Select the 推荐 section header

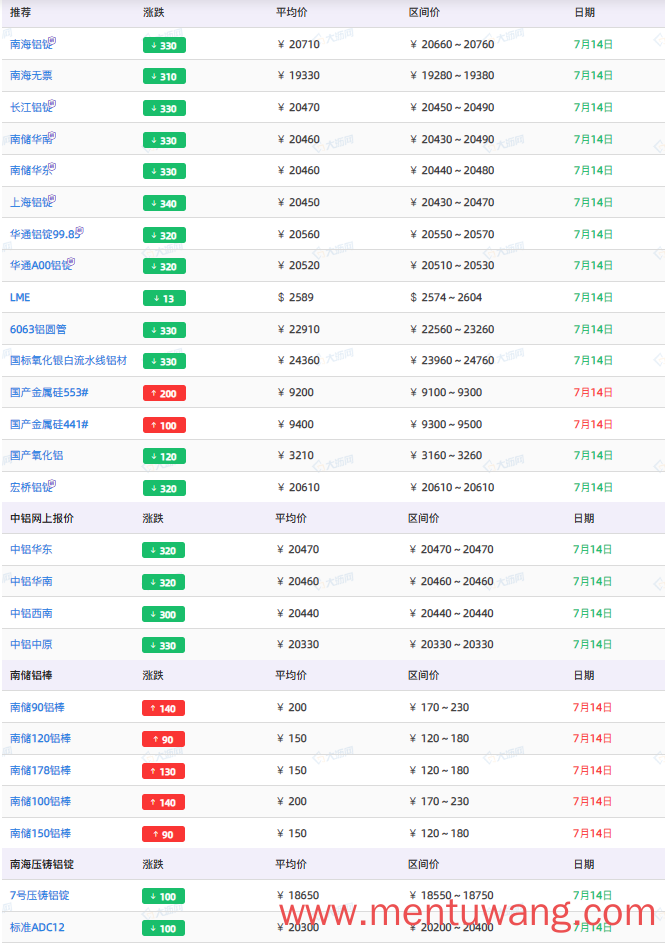[x=20, y=13]
